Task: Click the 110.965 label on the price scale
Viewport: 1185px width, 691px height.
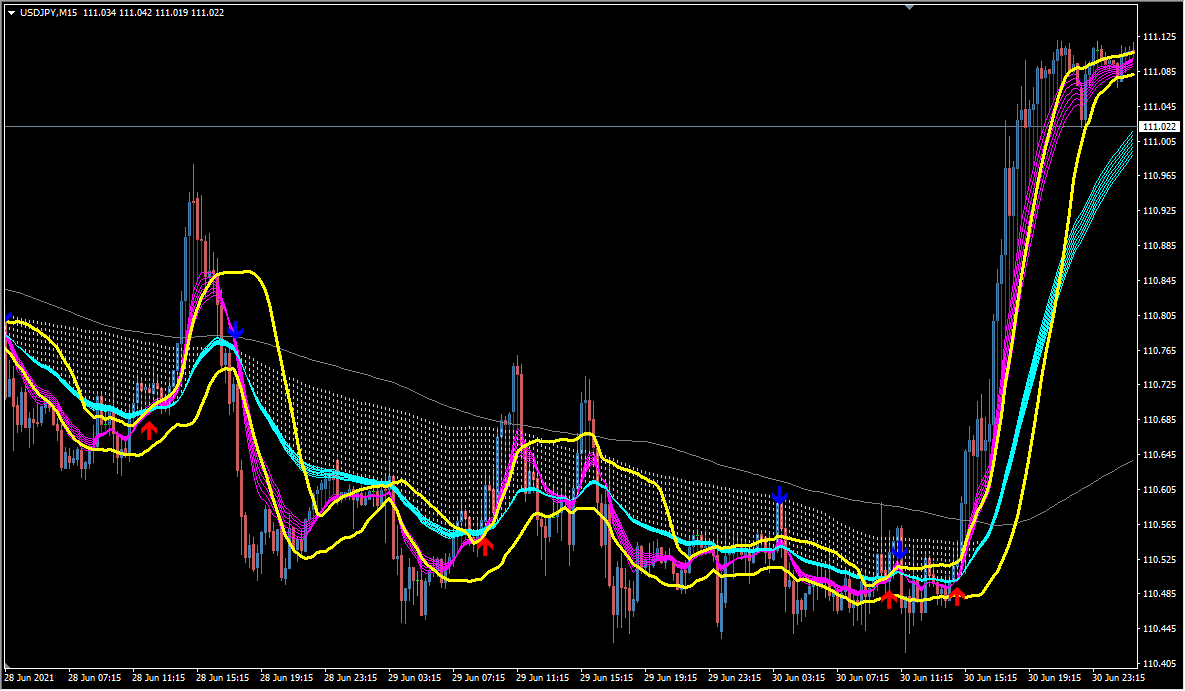Action: [x=1159, y=176]
